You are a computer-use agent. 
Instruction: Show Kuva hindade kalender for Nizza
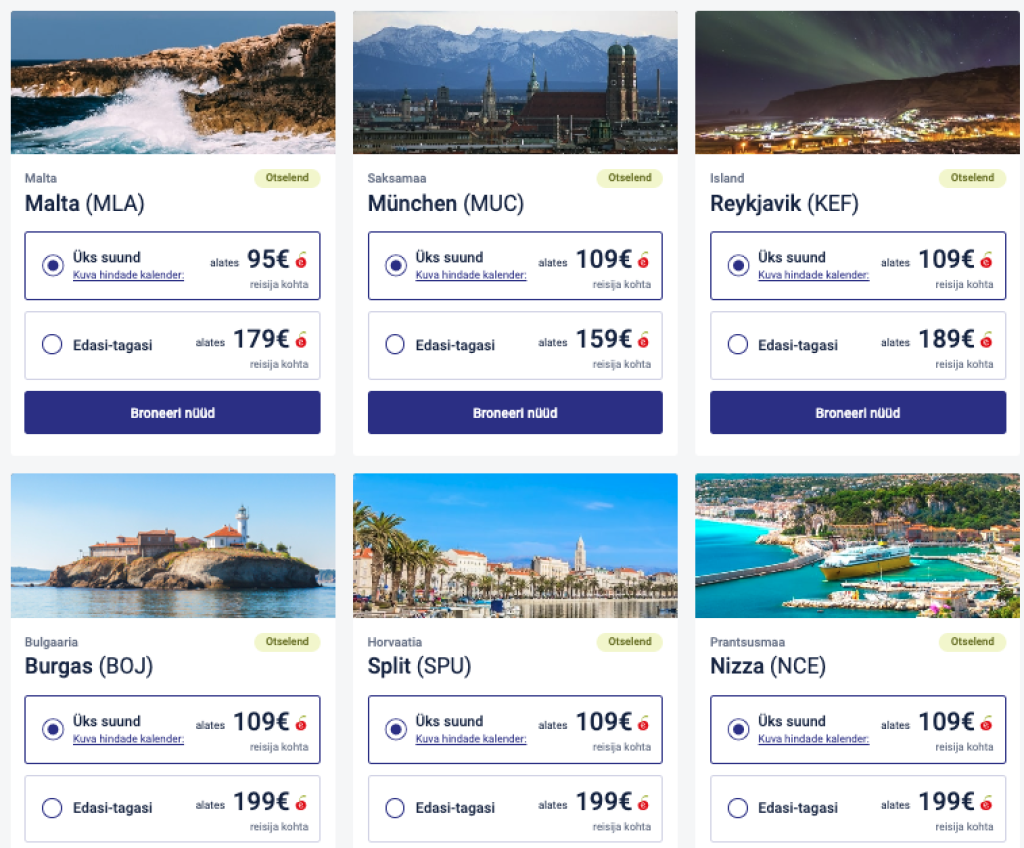coord(813,739)
